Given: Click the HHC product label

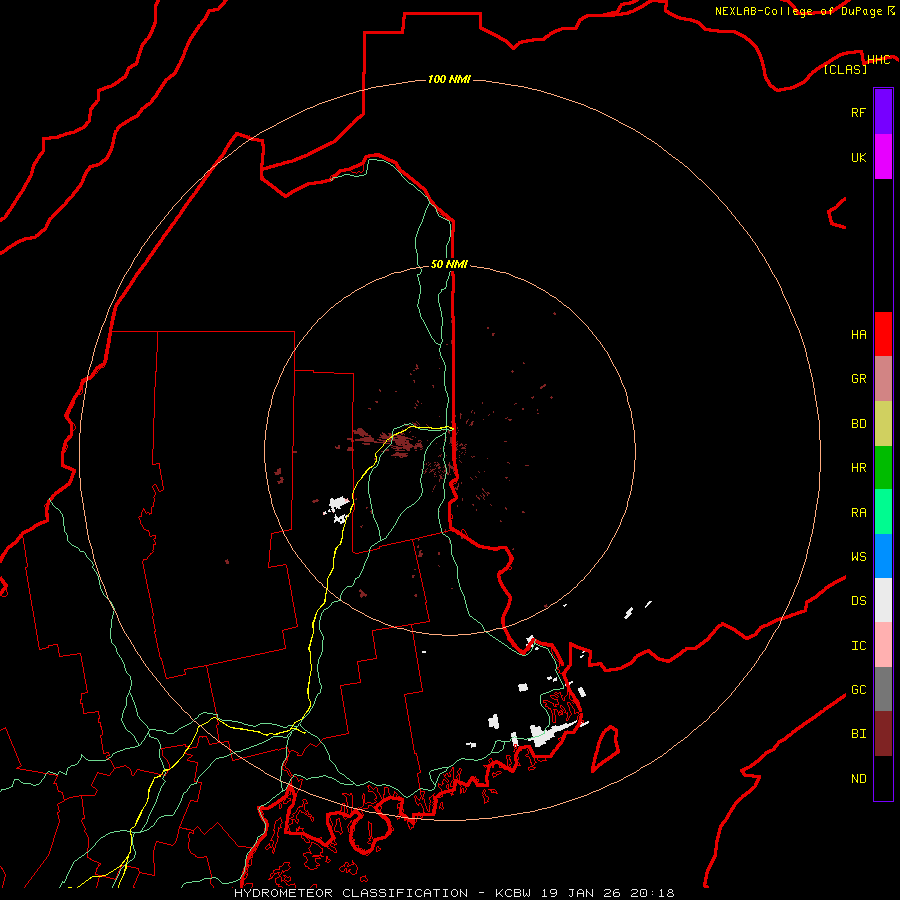Looking at the screenshot, I should pyautogui.click(x=878, y=60).
